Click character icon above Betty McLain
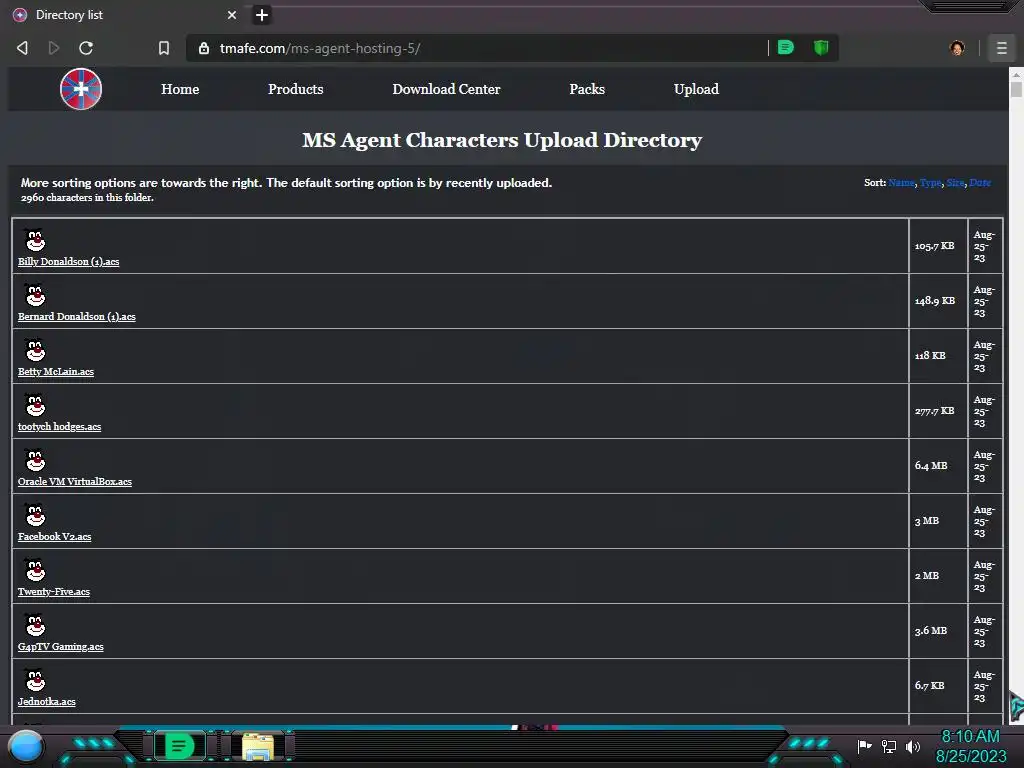This screenshot has width=1024, height=768. click(x=35, y=350)
